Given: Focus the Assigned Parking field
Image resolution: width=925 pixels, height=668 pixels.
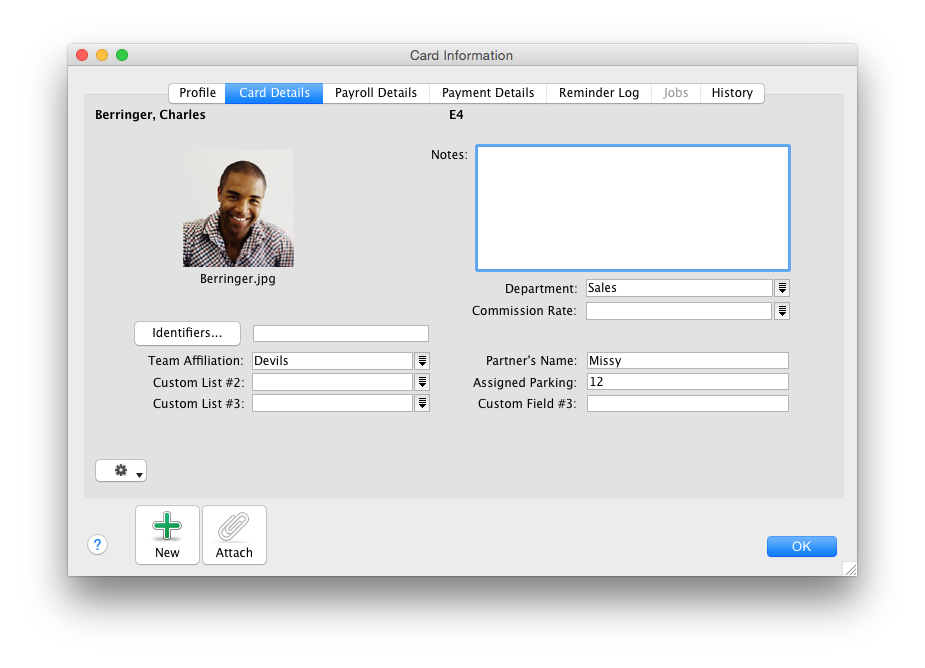Looking at the screenshot, I should click(x=687, y=382).
